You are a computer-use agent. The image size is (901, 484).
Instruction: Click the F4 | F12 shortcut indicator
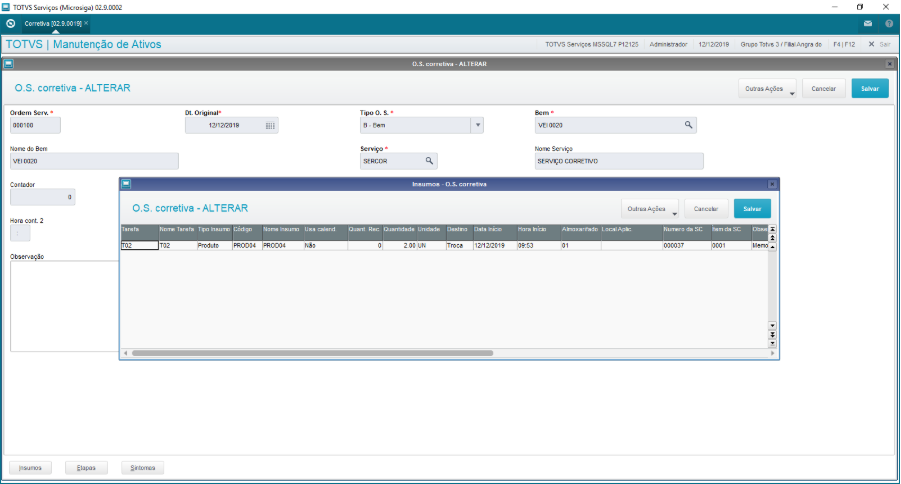pos(844,44)
